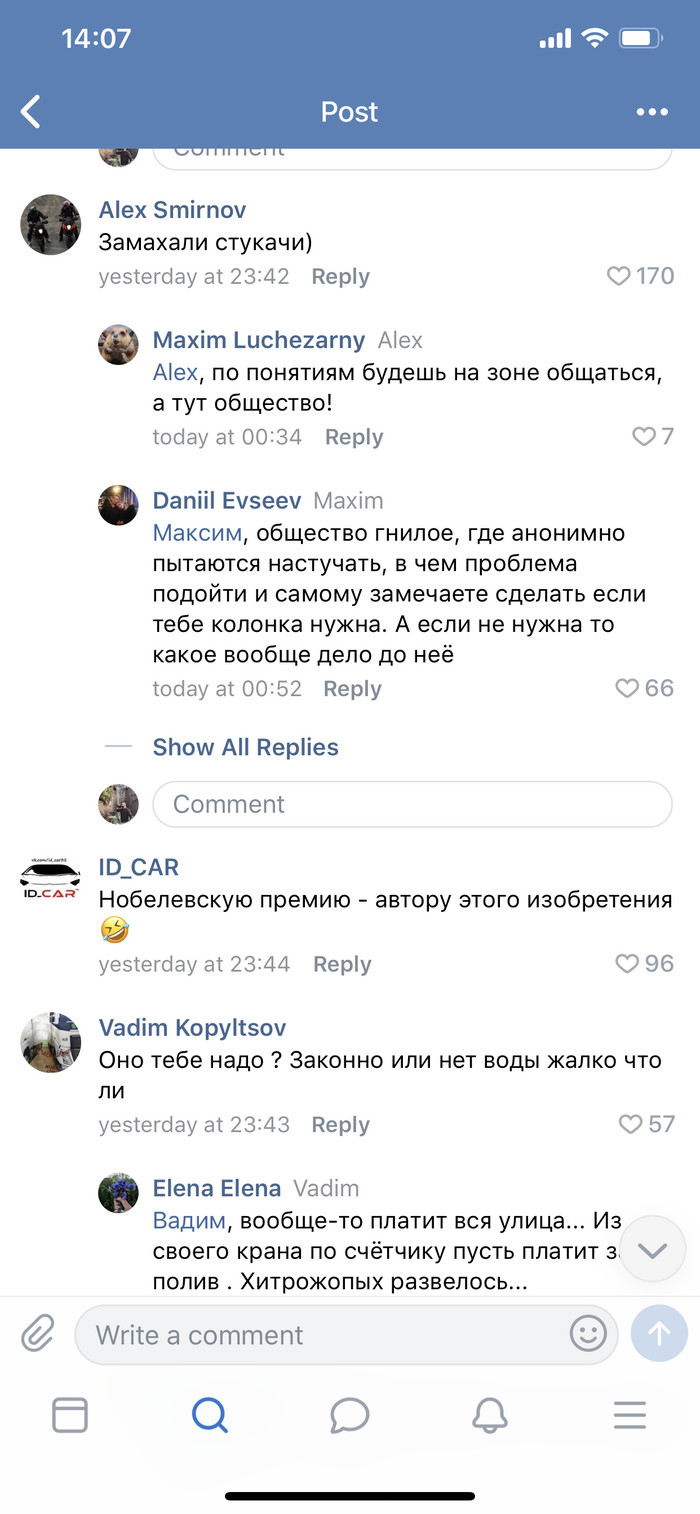
Task: Reply to Maxim Luchezarny's comment
Action: [354, 437]
